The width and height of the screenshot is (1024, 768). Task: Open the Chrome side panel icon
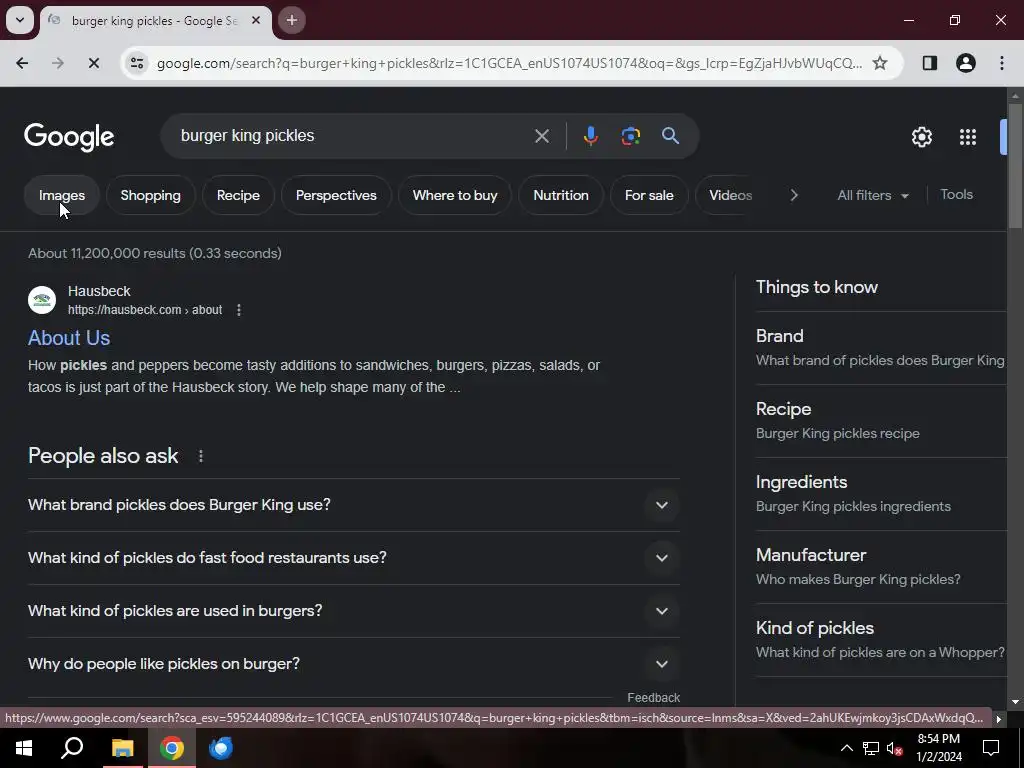929,63
